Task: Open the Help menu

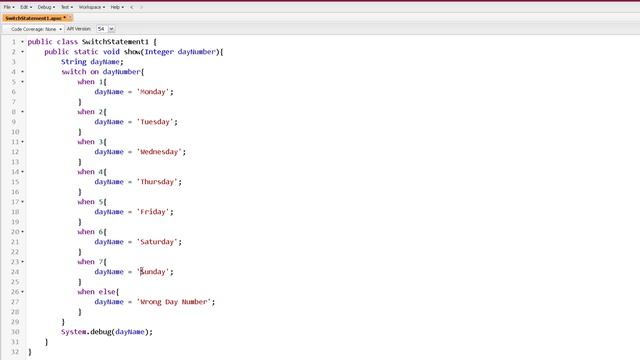Action: coord(117,7)
